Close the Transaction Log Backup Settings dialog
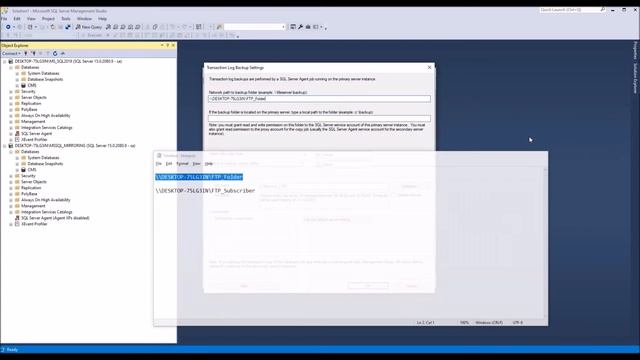This screenshot has width=640, height=360. point(429,67)
